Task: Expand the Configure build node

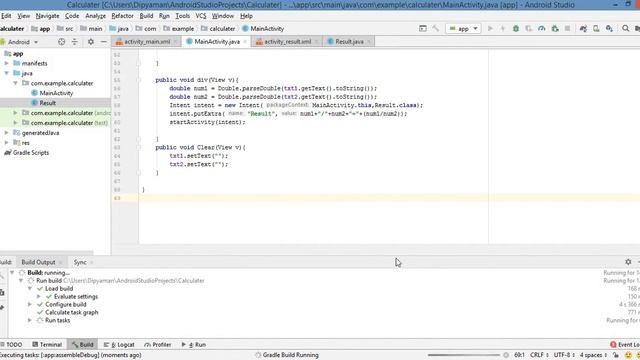Action: [x=30, y=304]
